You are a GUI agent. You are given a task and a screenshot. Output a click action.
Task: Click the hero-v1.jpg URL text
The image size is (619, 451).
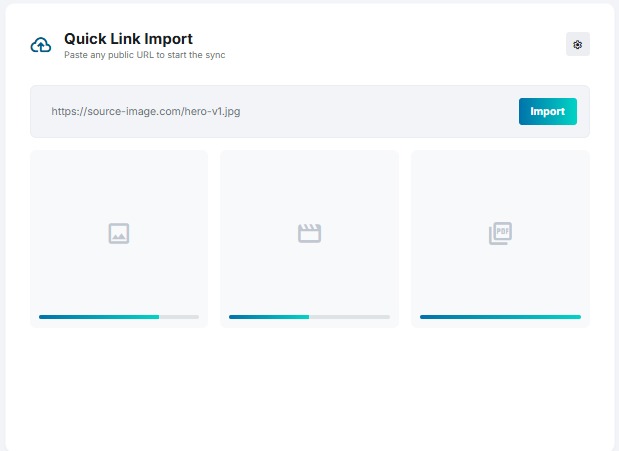point(145,111)
